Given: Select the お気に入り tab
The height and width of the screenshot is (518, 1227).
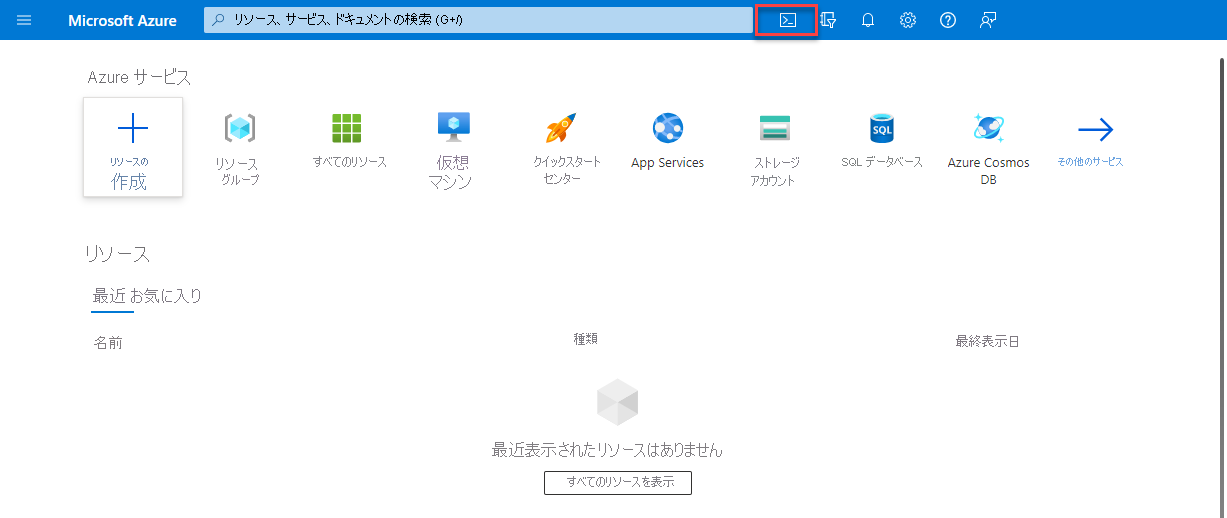Looking at the screenshot, I should click(166, 296).
